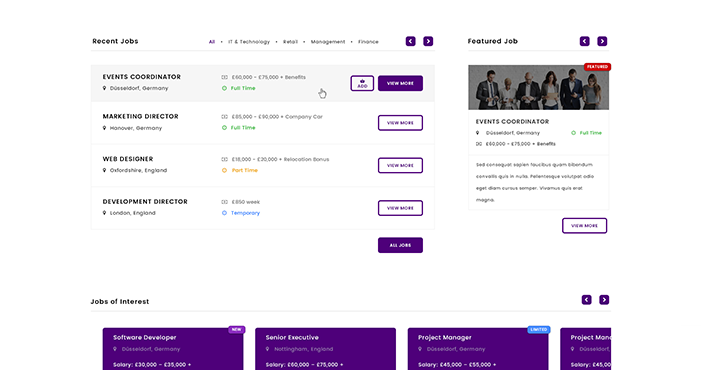The height and width of the screenshot is (370, 701).
Task: Open Web Designer job title
Action: pos(128,159)
